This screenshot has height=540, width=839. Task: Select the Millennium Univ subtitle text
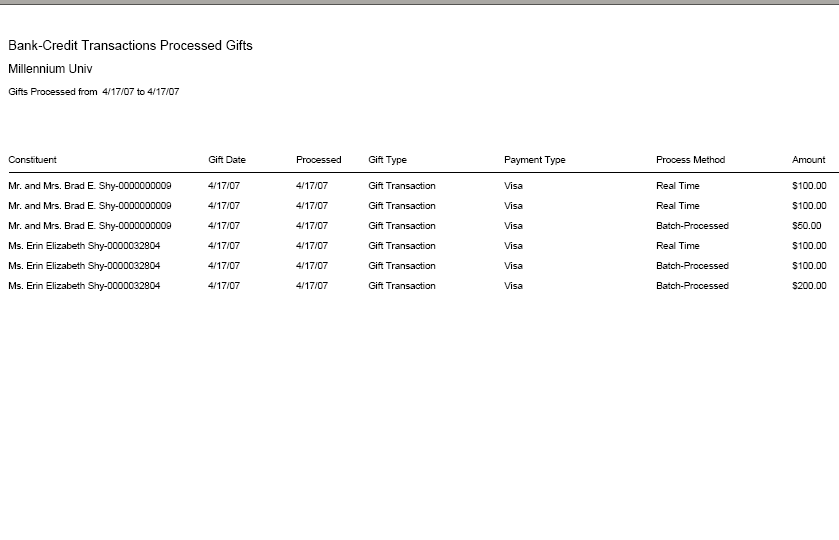50,69
